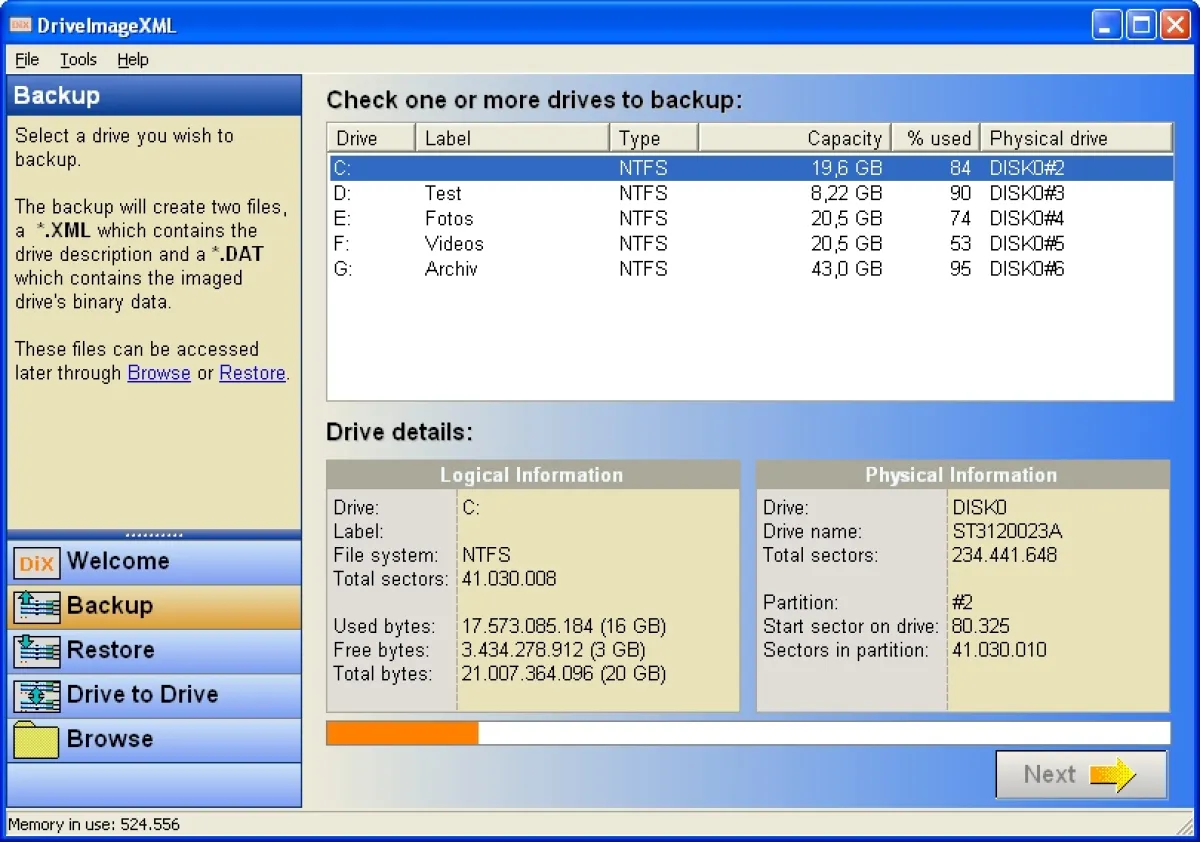Select drive D: labeled Test

pyautogui.click(x=443, y=194)
